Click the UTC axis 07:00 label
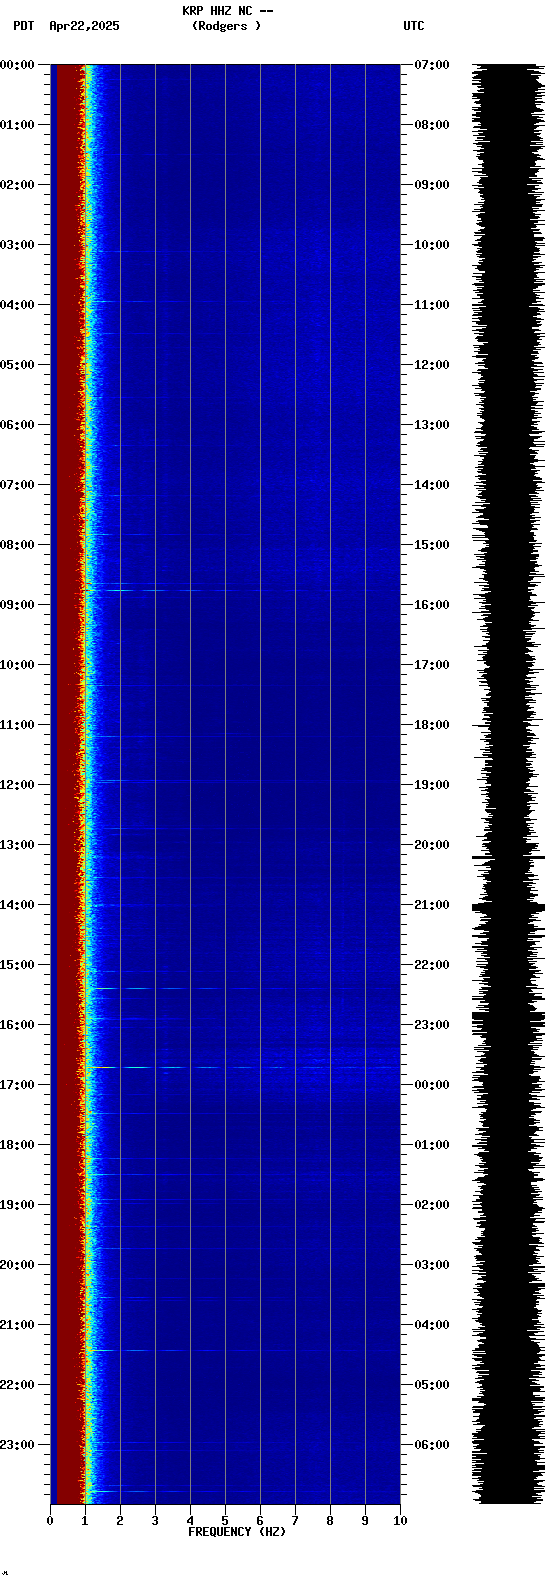This screenshot has height=1584, width=552. click(x=432, y=65)
